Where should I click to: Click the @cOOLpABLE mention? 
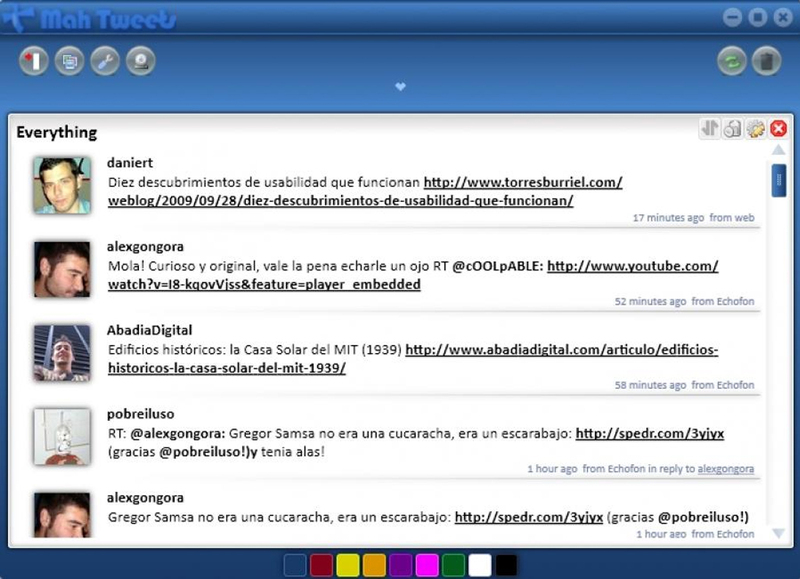(x=497, y=266)
